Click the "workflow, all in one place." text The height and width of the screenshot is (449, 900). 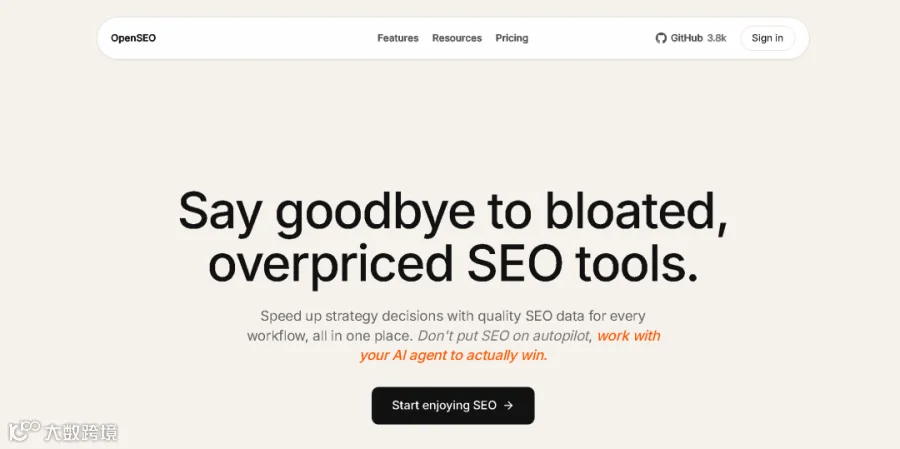(330, 336)
